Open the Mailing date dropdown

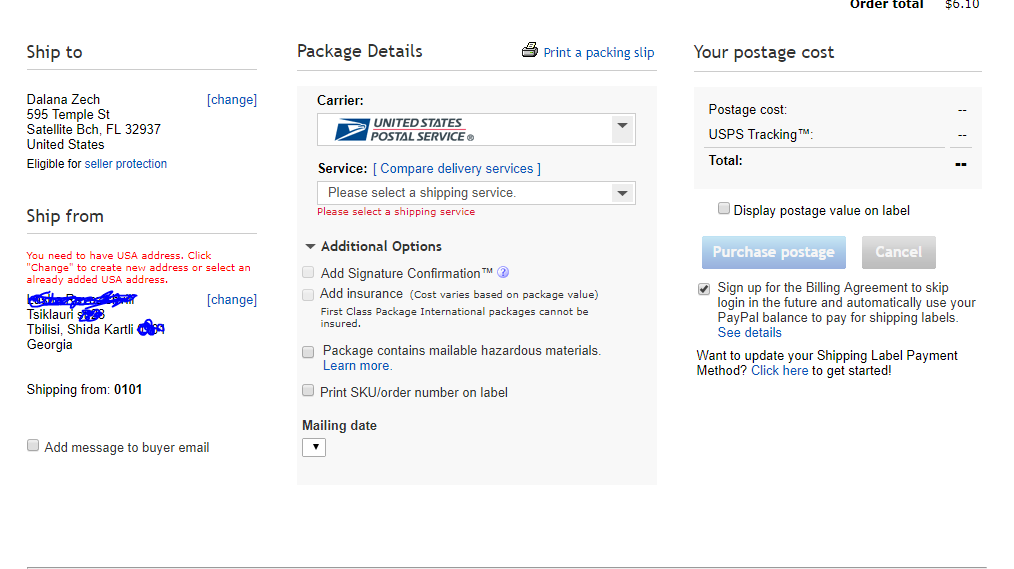[x=314, y=447]
